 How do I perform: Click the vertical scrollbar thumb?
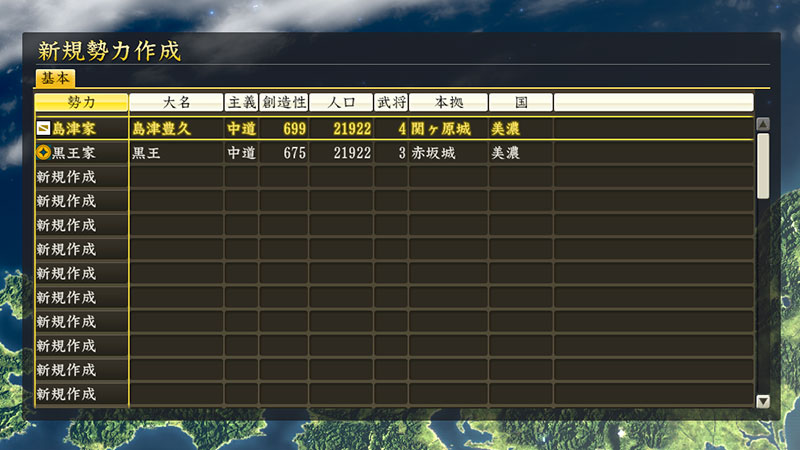tap(763, 165)
